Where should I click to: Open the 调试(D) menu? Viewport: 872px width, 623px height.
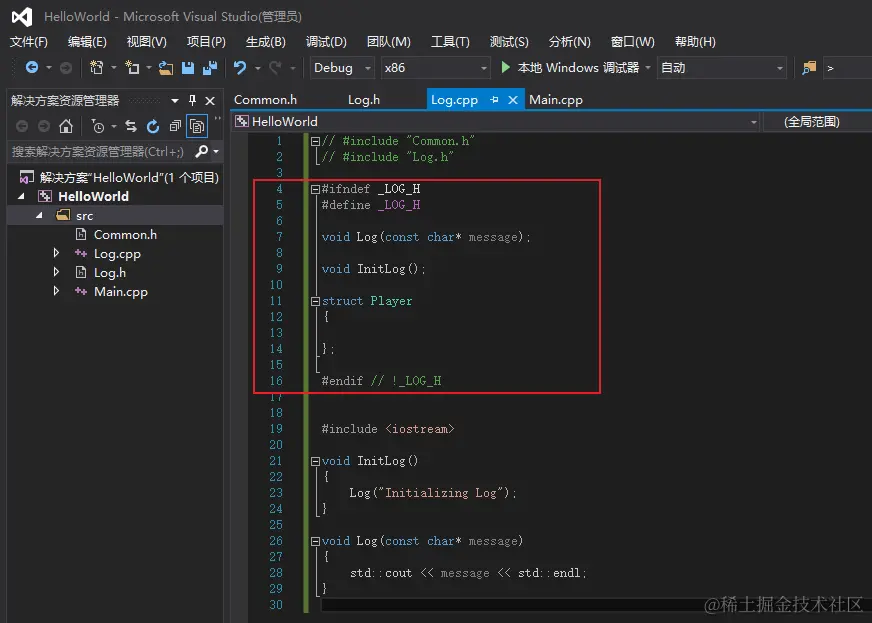(326, 42)
